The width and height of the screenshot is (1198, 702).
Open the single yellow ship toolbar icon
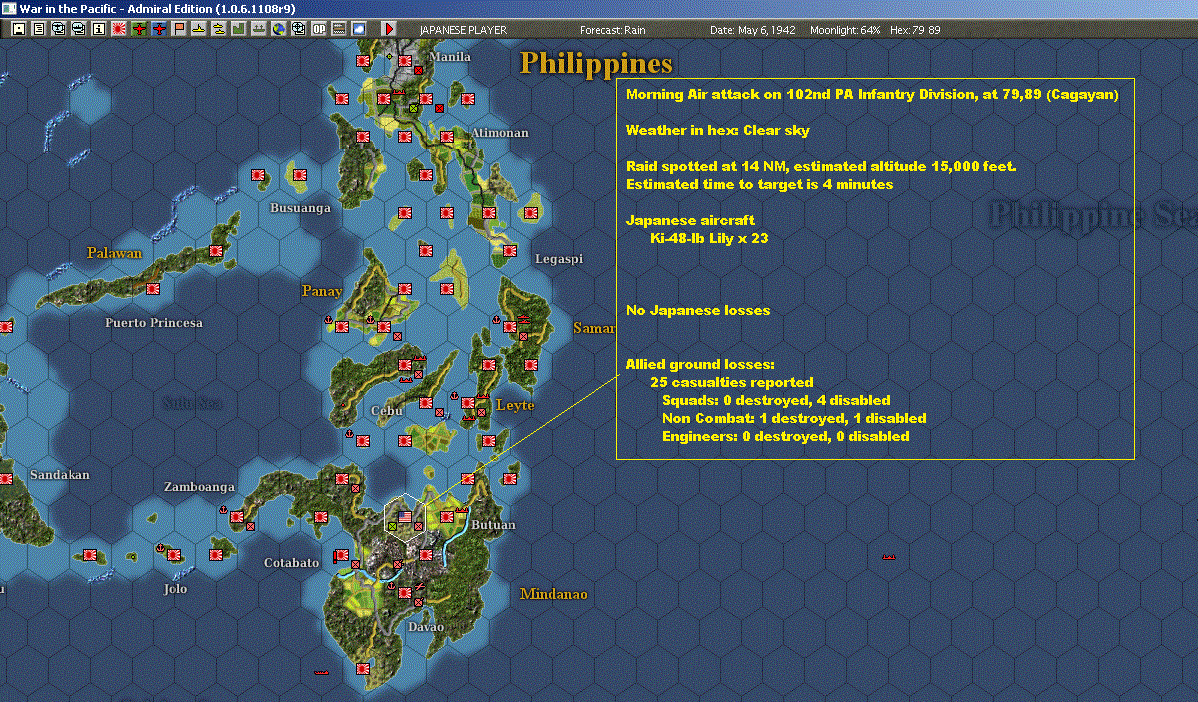[199, 29]
